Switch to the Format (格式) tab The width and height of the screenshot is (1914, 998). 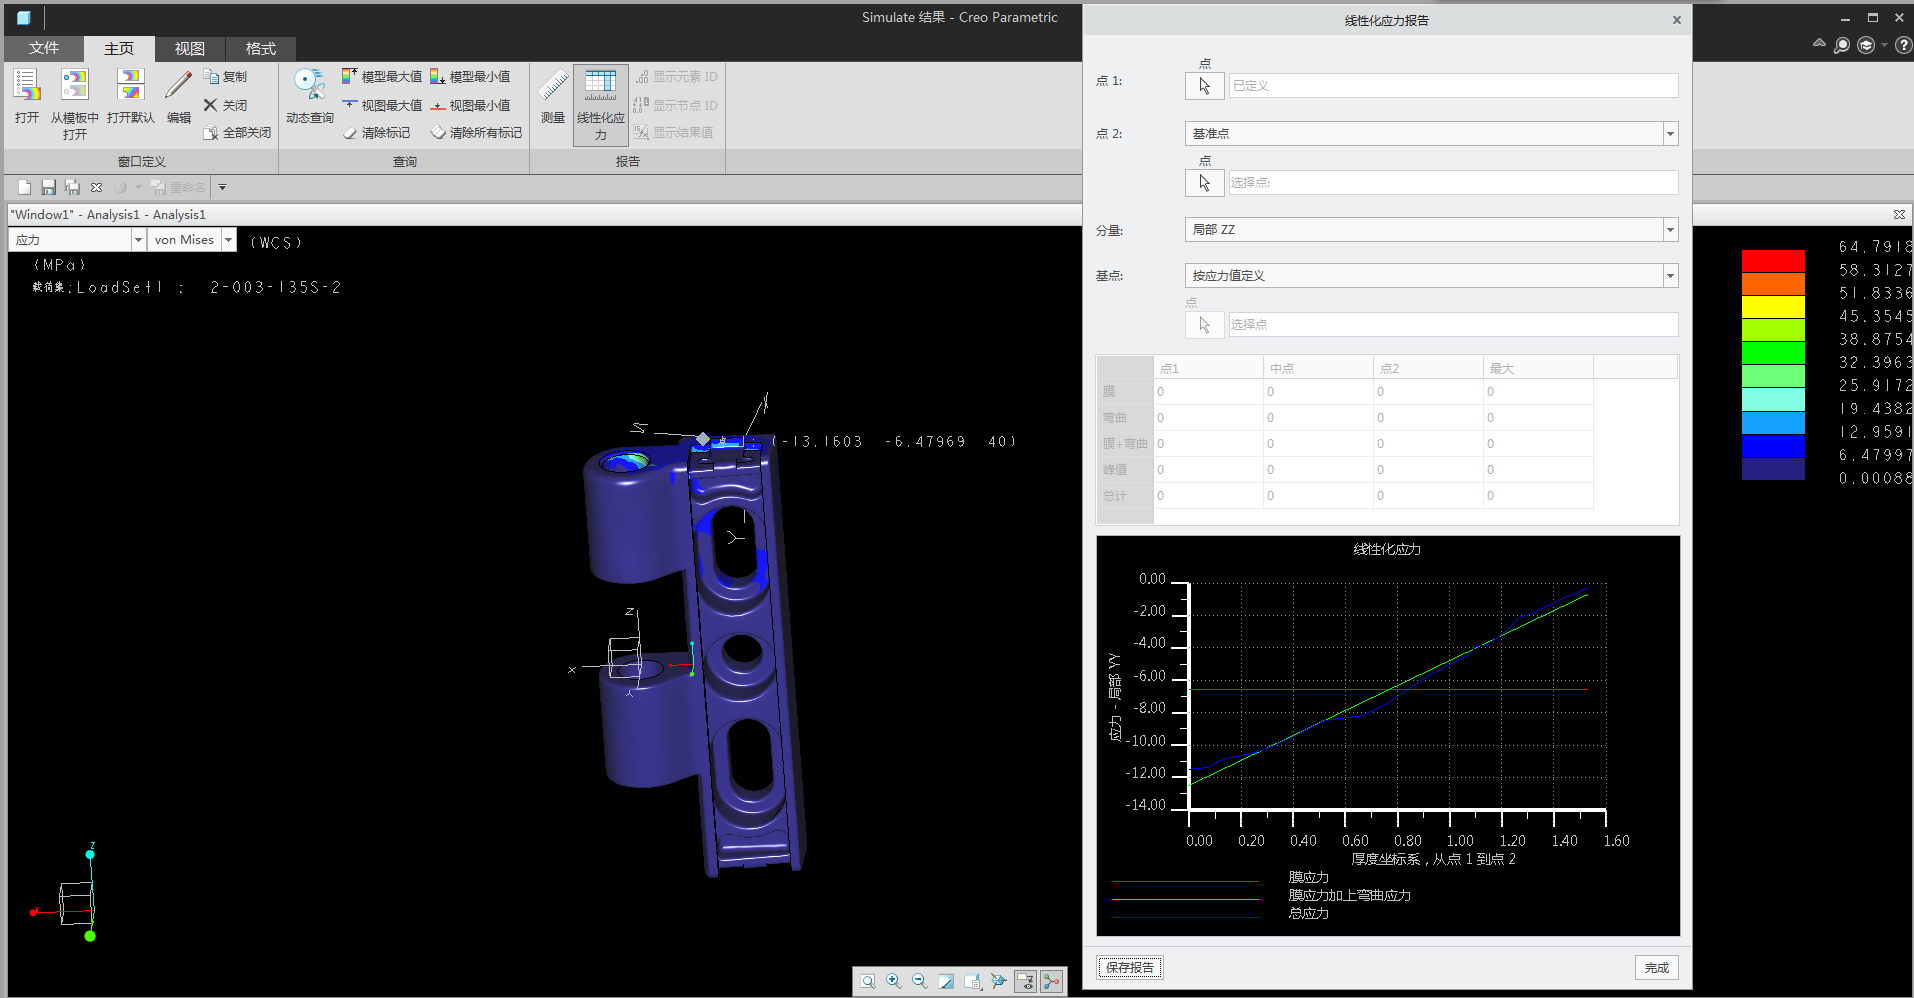(261, 48)
